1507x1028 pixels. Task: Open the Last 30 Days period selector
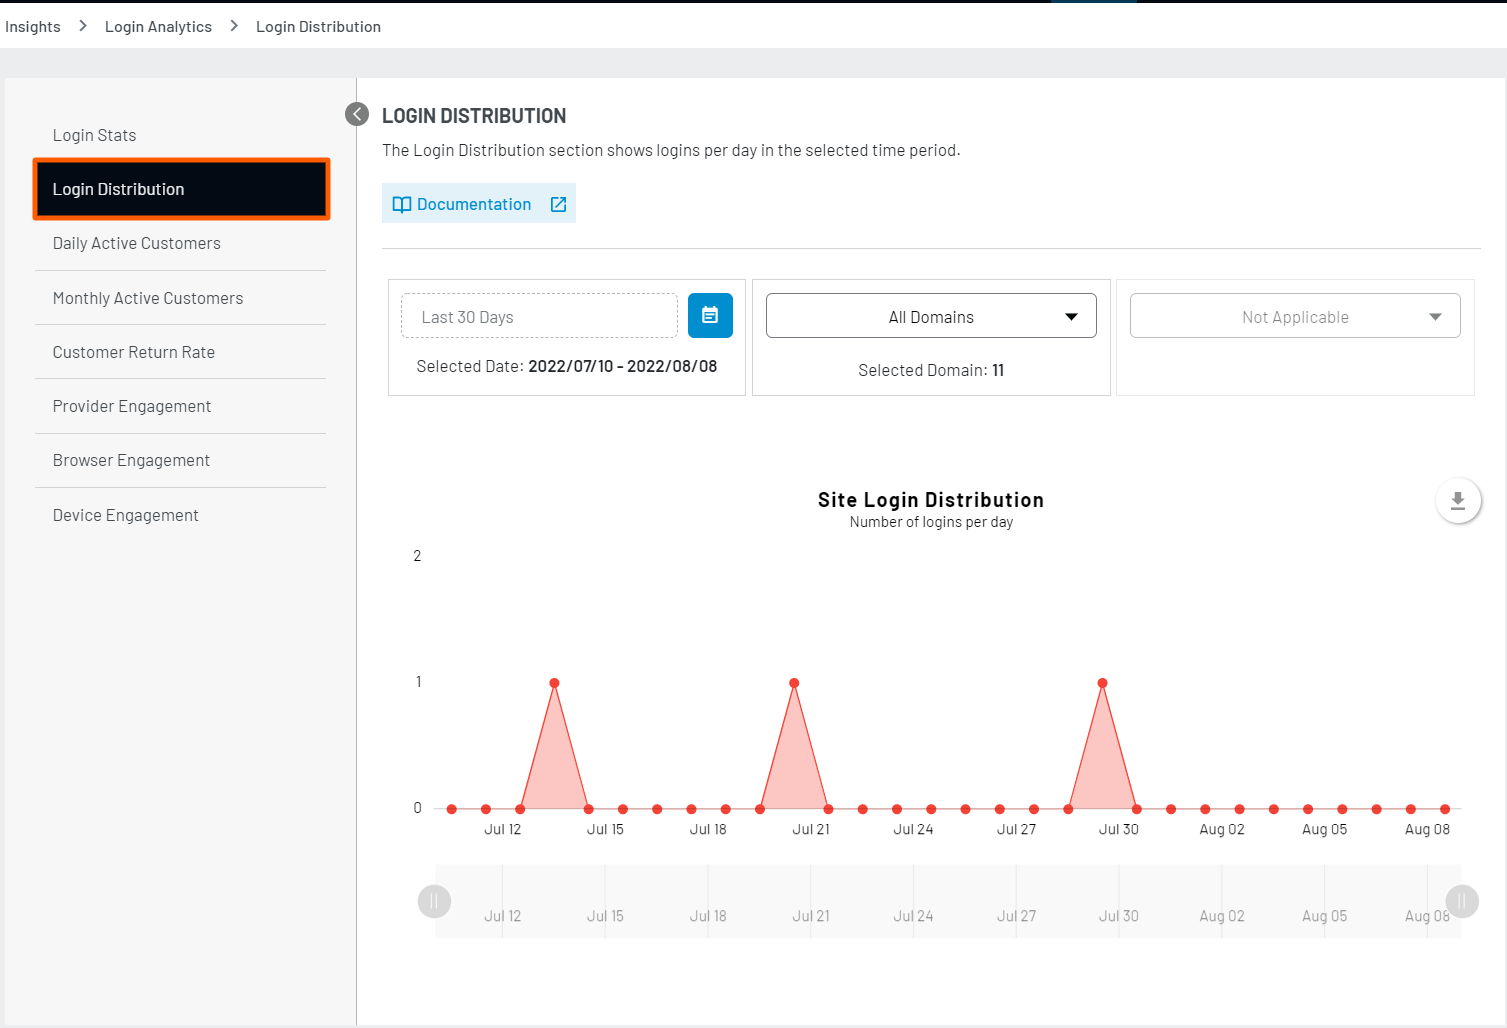click(538, 315)
